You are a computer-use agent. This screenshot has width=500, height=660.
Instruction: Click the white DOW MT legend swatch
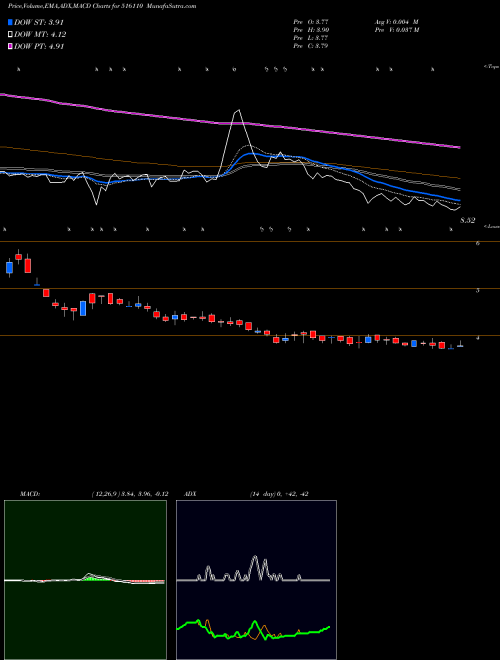[10, 35]
